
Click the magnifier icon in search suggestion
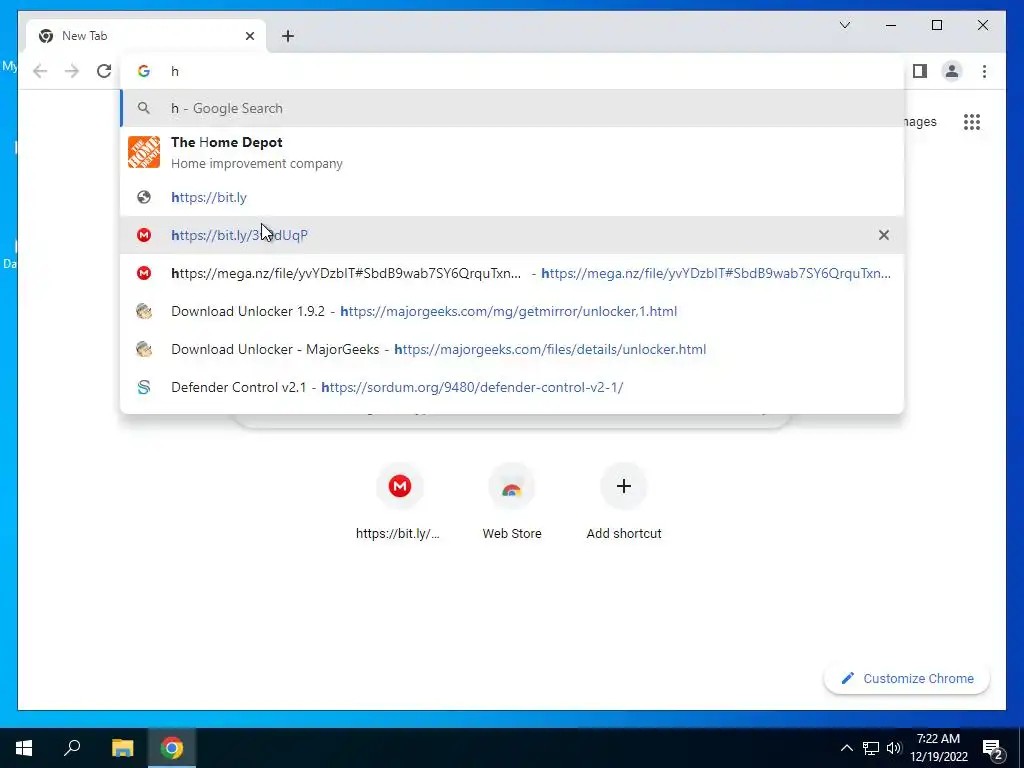pos(144,108)
